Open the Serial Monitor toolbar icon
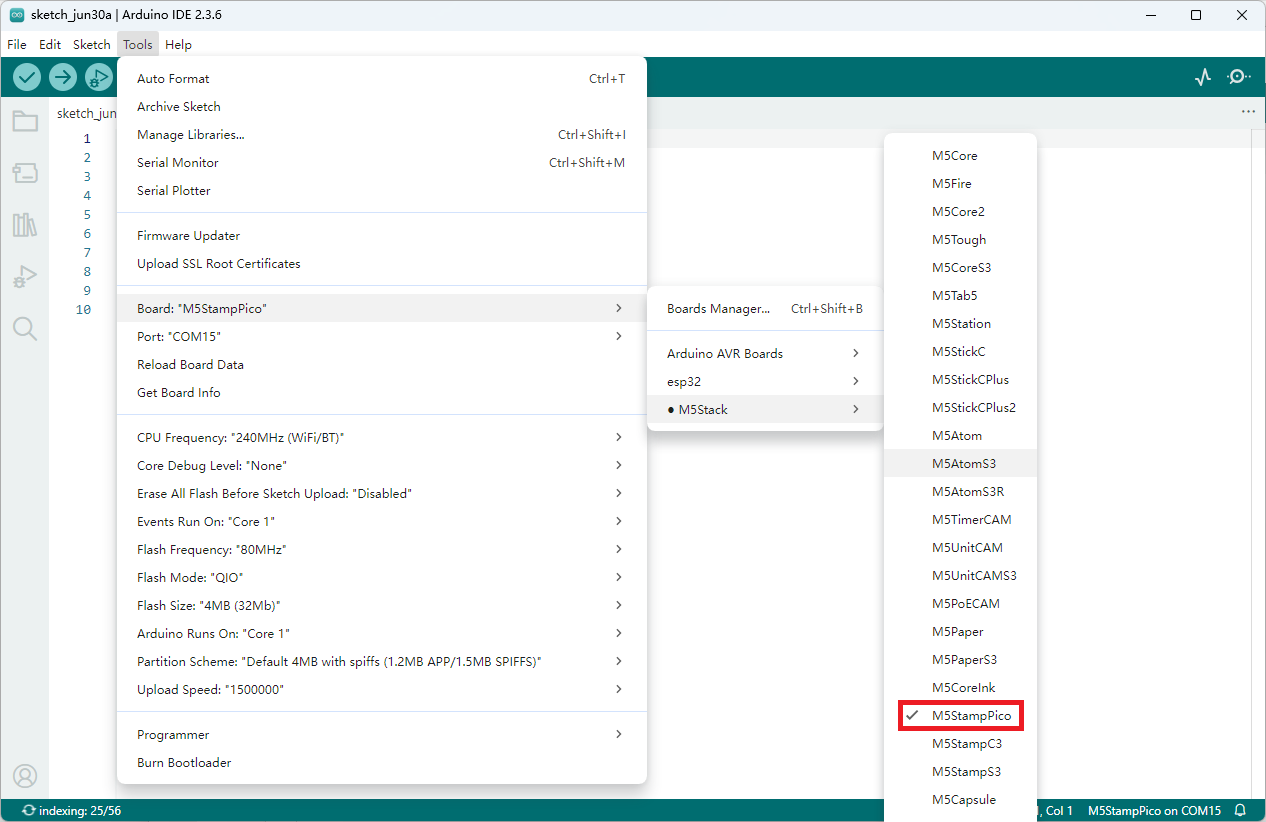 pyautogui.click(x=1239, y=76)
